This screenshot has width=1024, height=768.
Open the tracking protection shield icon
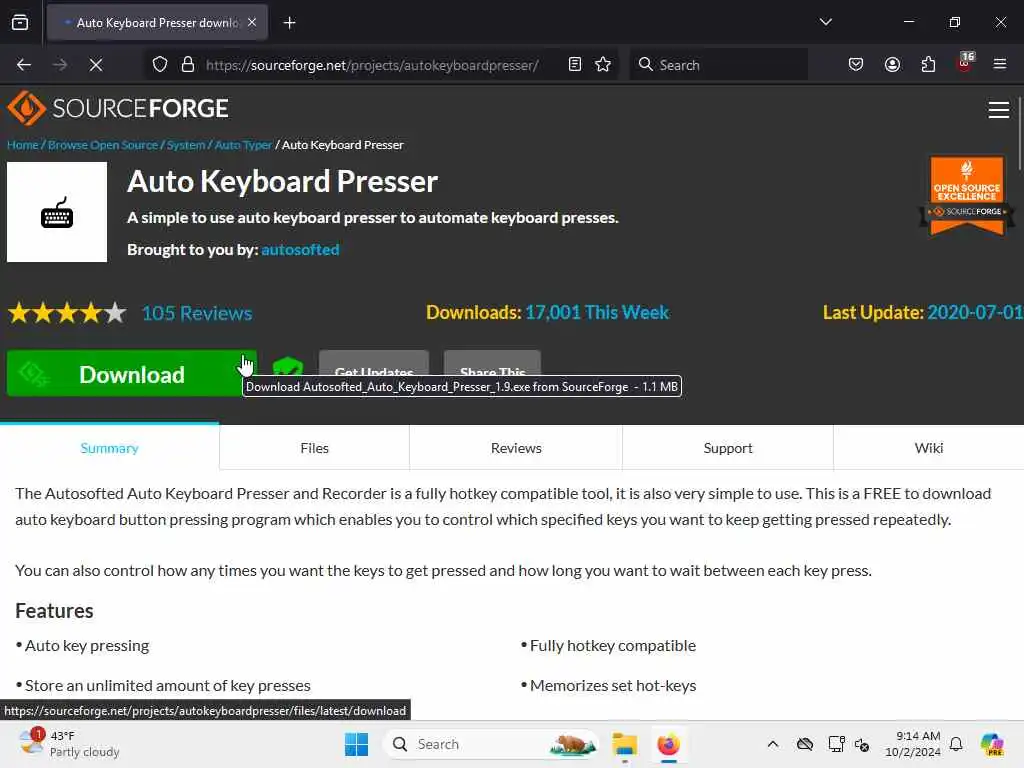pyautogui.click(x=160, y=65)
